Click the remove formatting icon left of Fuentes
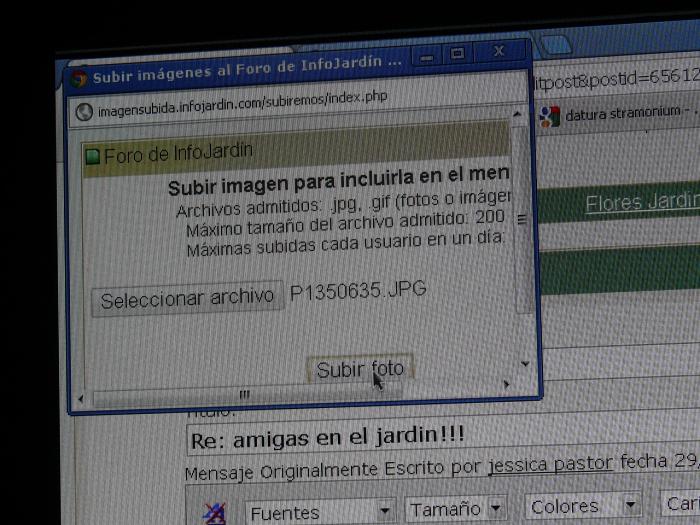Viewport: 700px width, 525px height. tap(214, 513)
